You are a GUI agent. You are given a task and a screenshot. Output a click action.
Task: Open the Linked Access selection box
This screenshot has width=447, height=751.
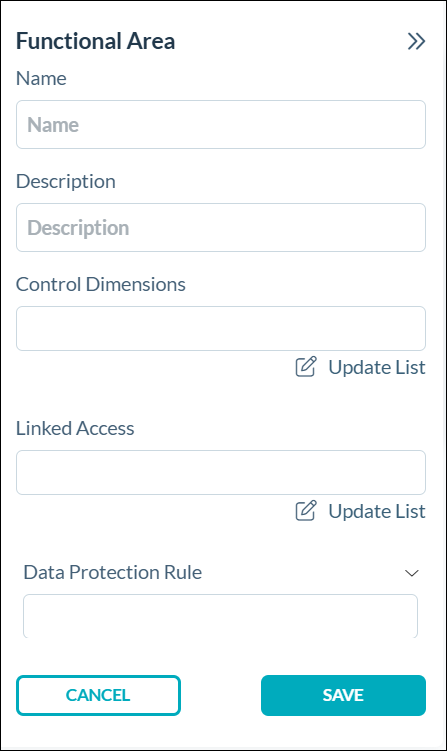pyautogui.click(x=221, y=472)
